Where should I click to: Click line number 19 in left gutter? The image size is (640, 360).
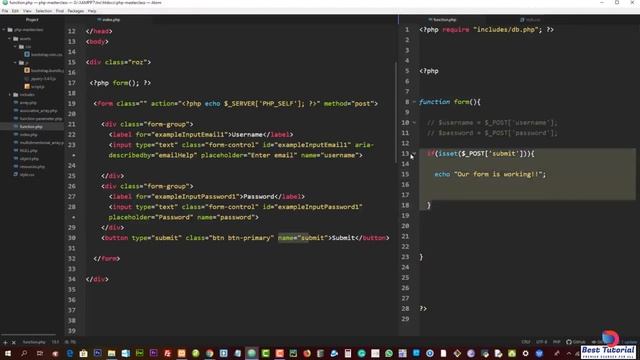72,104
